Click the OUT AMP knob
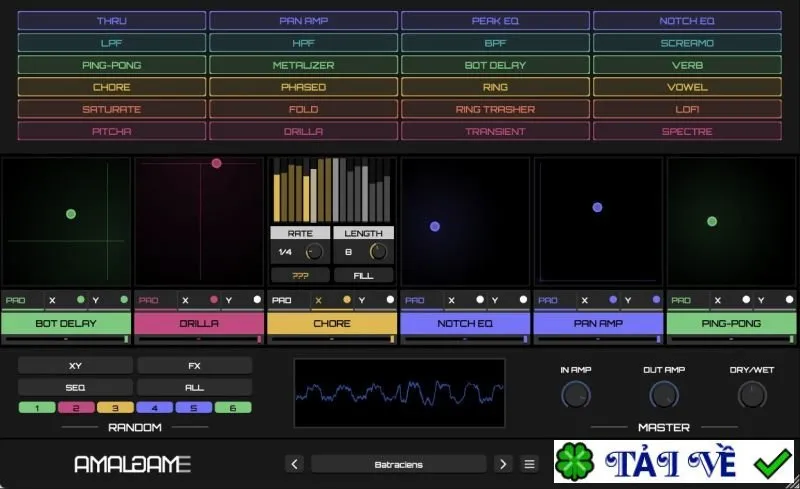The width and height of the screenshot is (800, 489). (664, 395)
